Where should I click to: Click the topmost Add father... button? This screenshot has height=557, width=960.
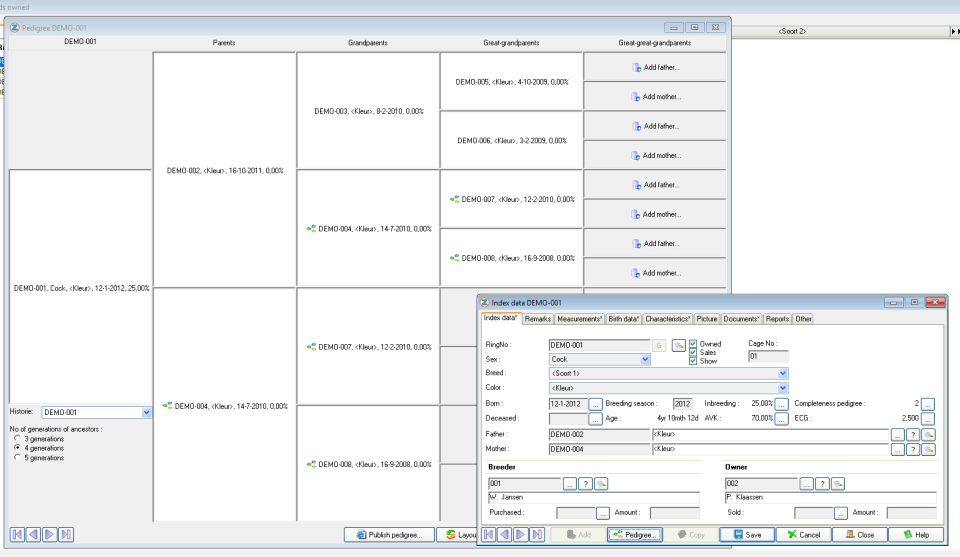tap(654, 67)
